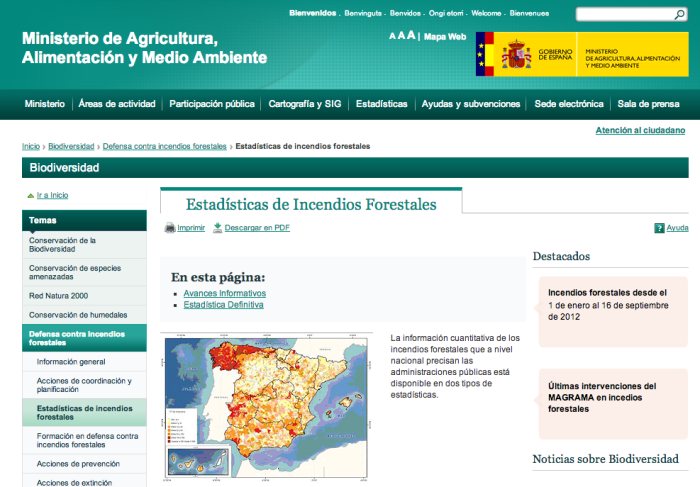Open the Estadísticas menu

tap(382, 104)
